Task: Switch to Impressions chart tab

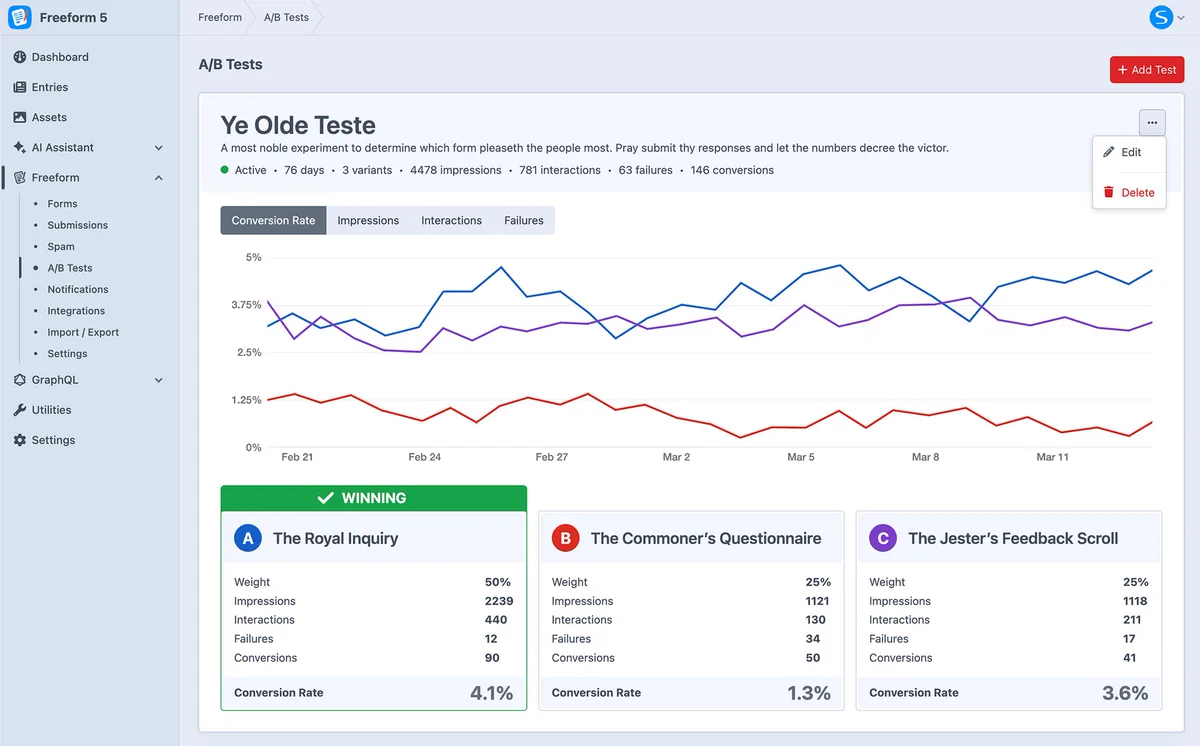Action: 368,220
